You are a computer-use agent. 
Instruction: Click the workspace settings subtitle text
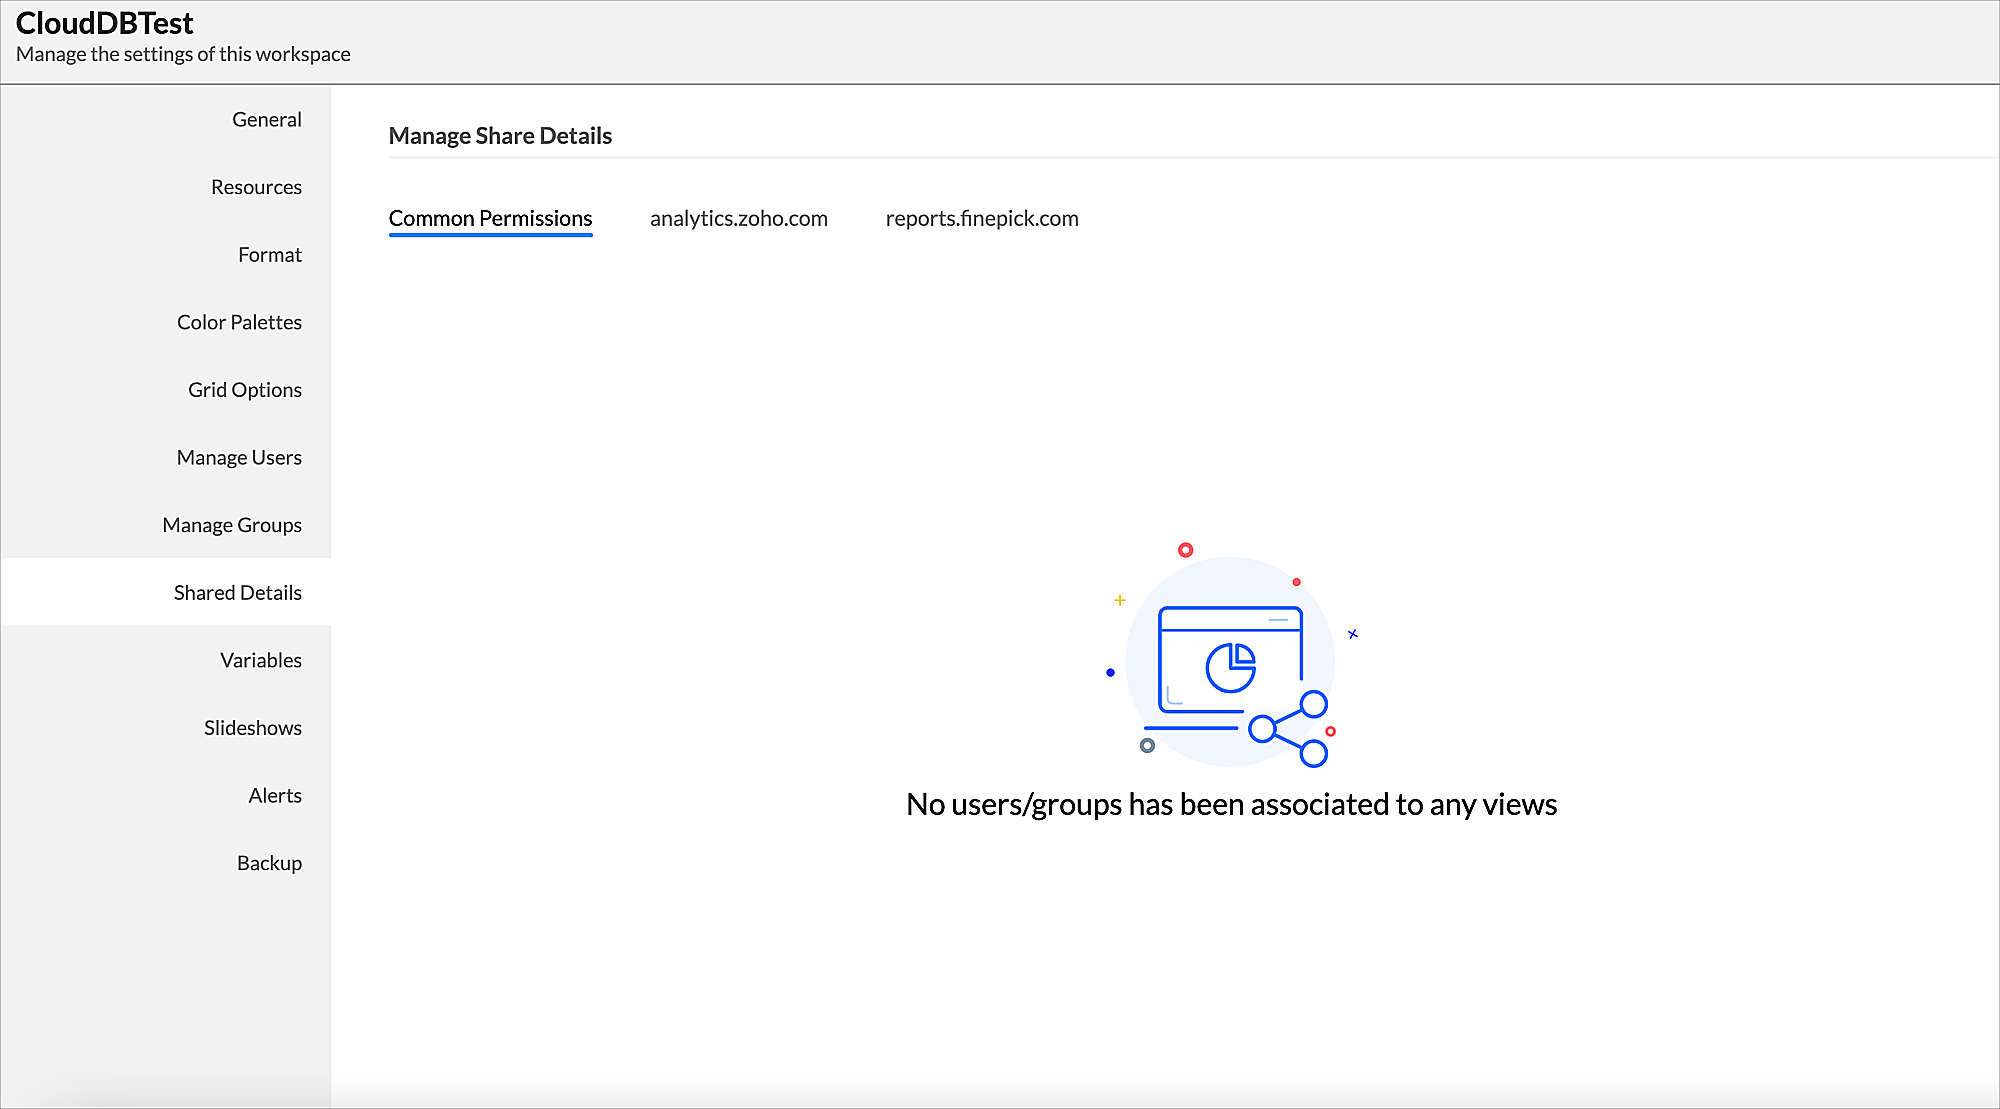[x=183, y=54]
